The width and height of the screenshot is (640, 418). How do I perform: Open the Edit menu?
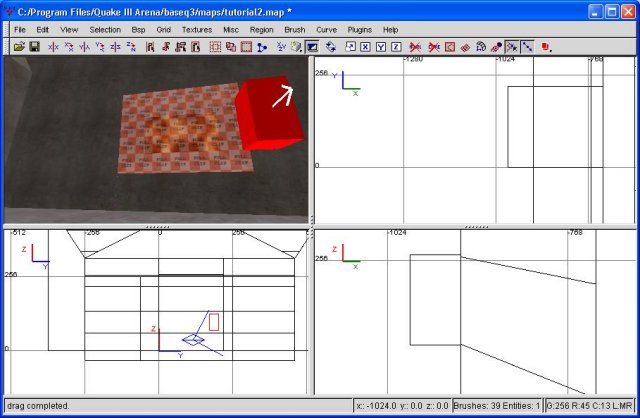[x=42, y=29]
